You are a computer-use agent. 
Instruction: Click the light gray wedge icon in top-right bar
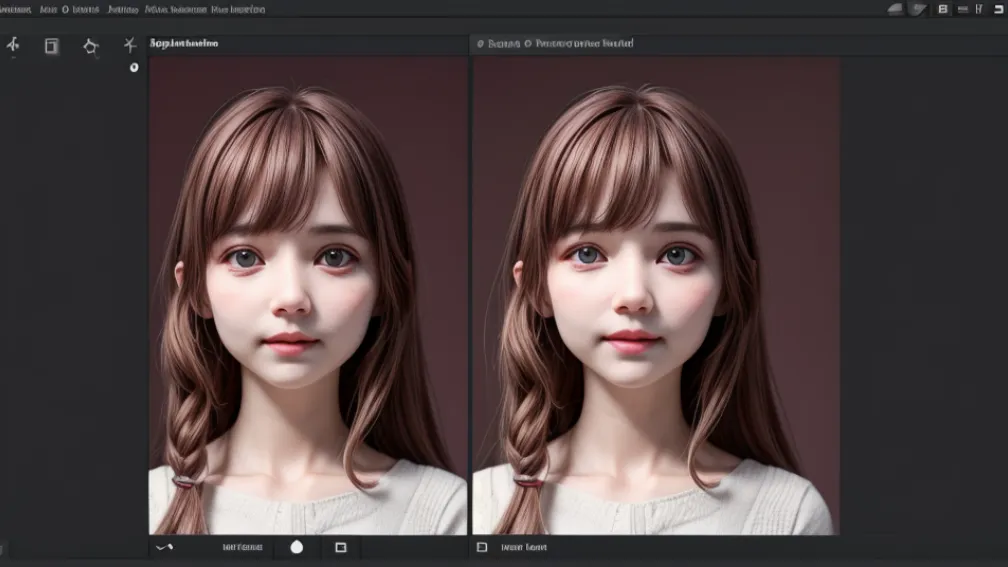[895, 9]
